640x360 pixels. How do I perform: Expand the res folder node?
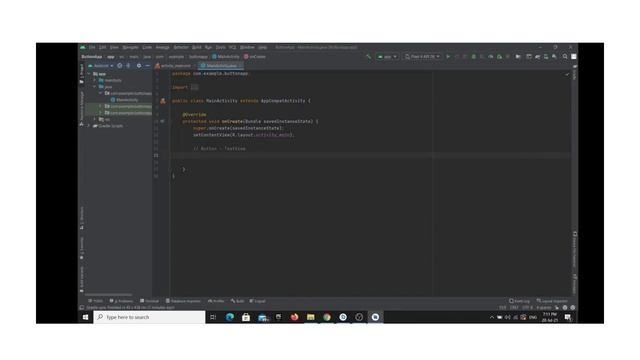[95, 120]
